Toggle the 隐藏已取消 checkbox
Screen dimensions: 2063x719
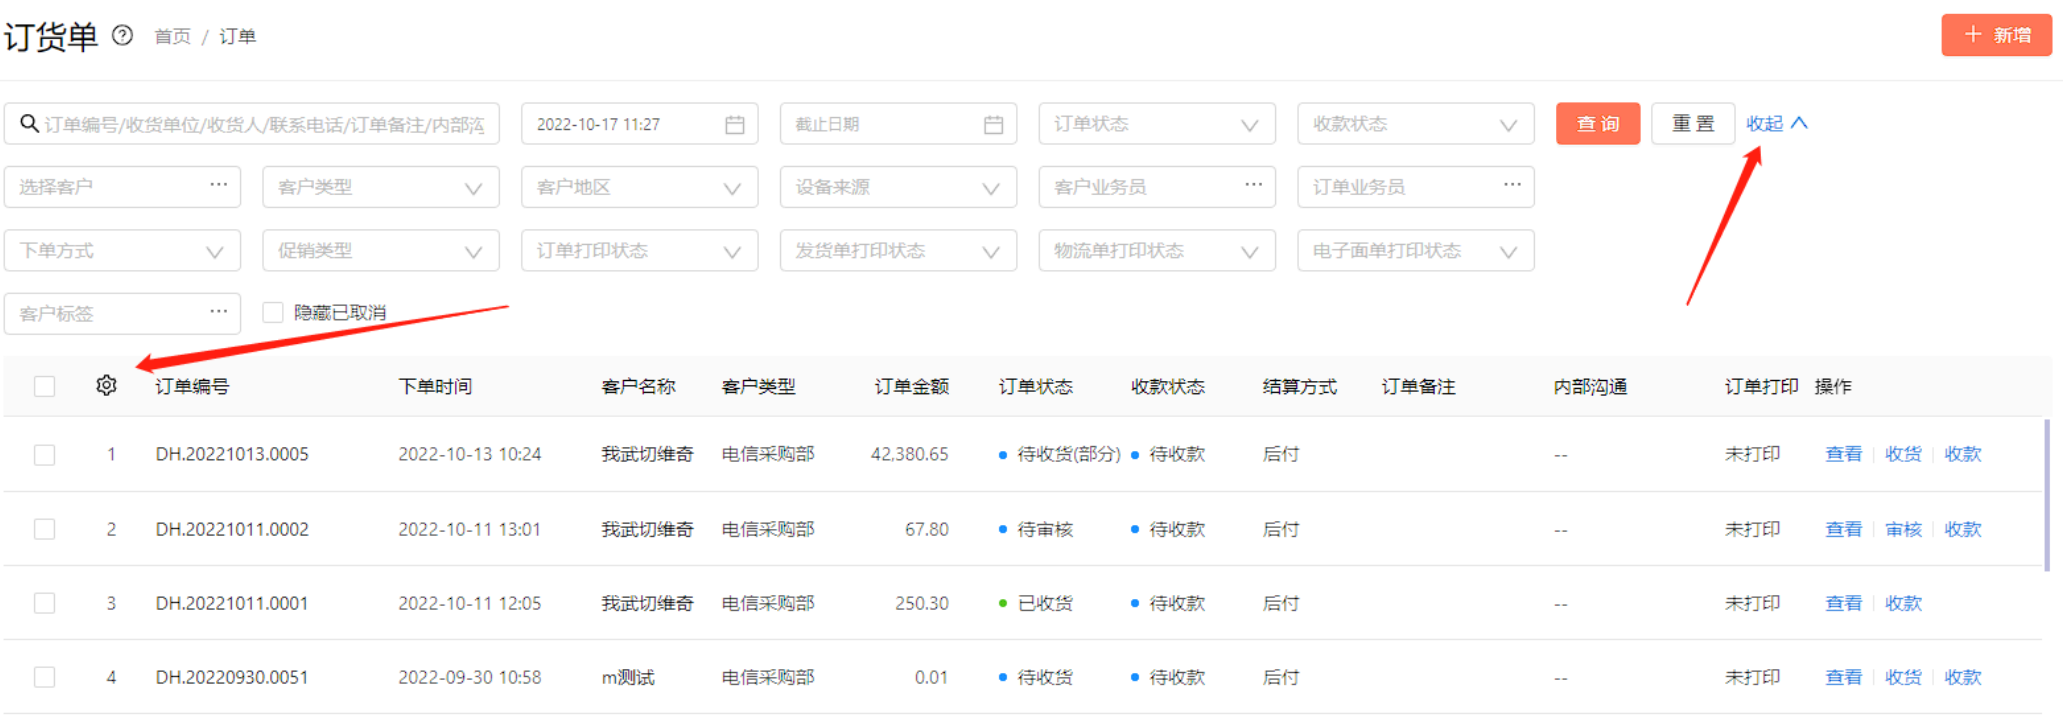[x=272, y=312]
